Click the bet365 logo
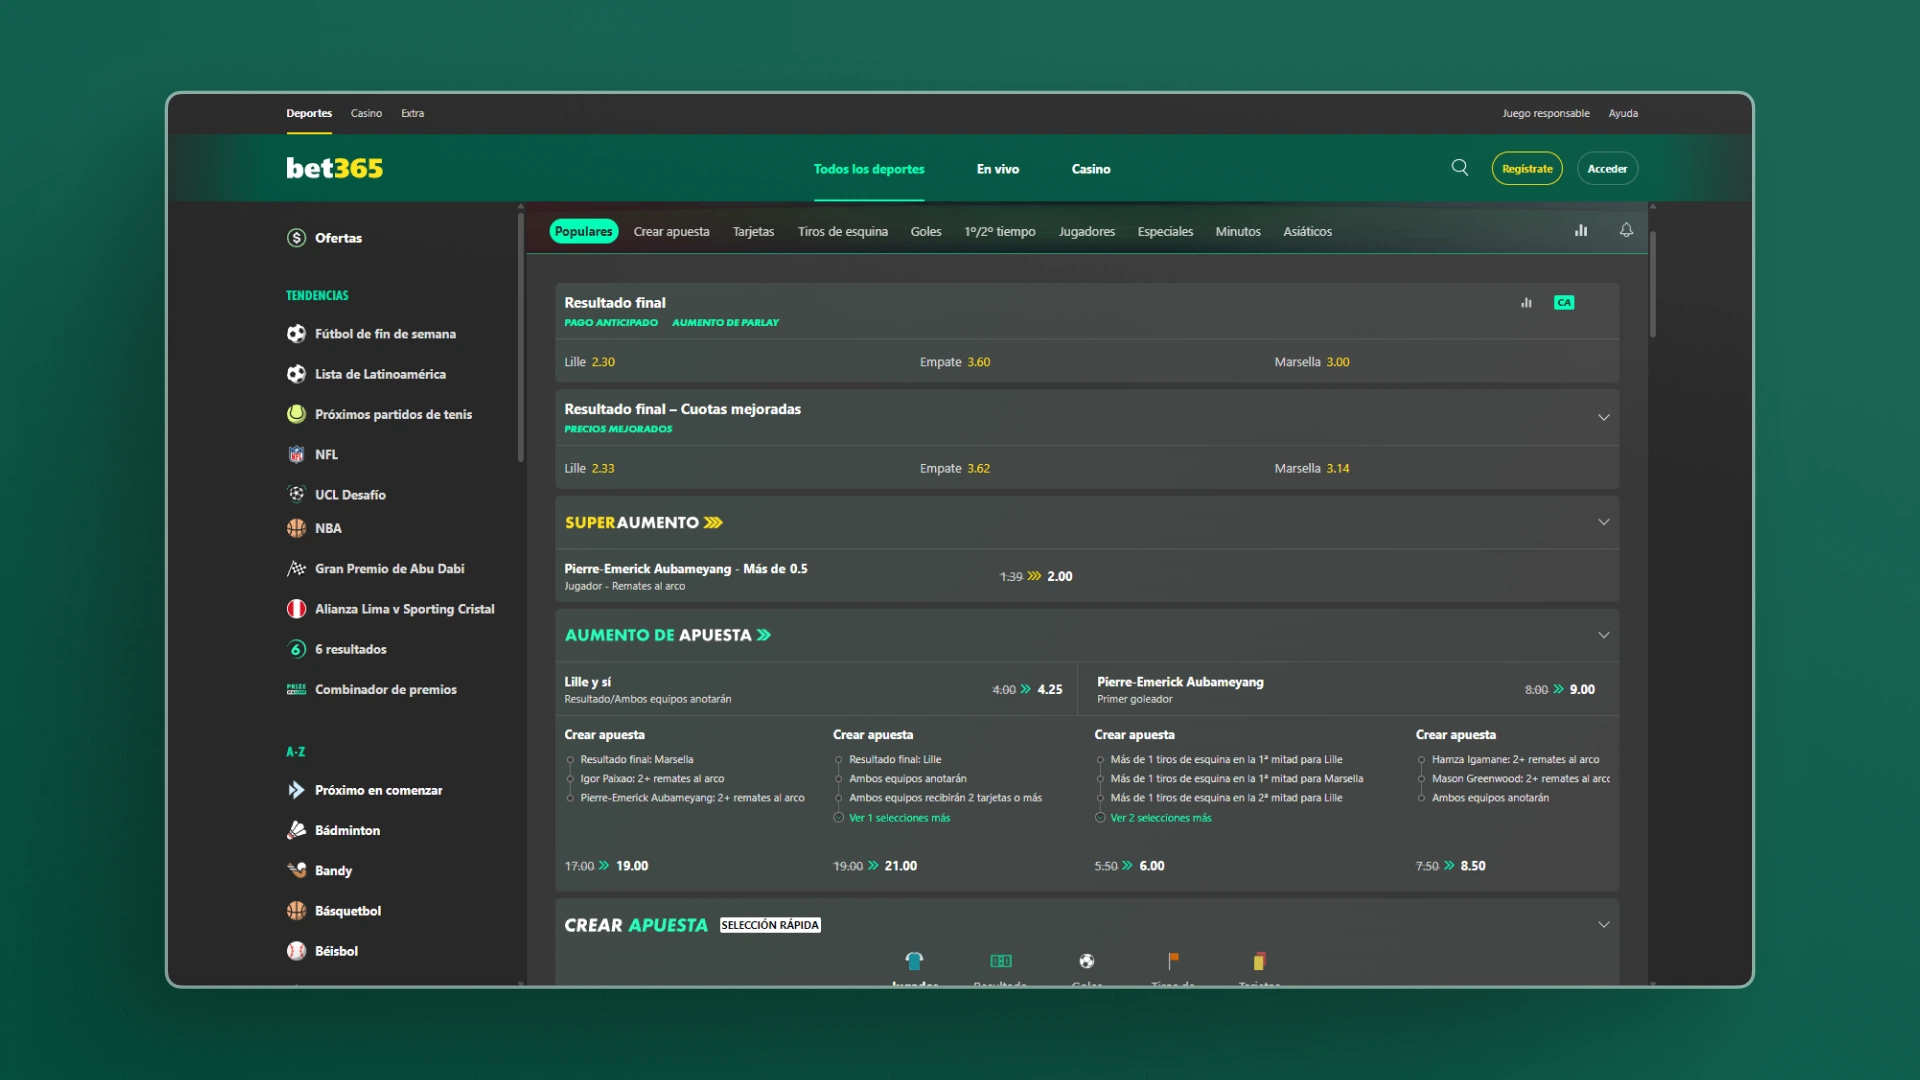The width and height of the screenshot is (1920, 1080). coord(334,168)
